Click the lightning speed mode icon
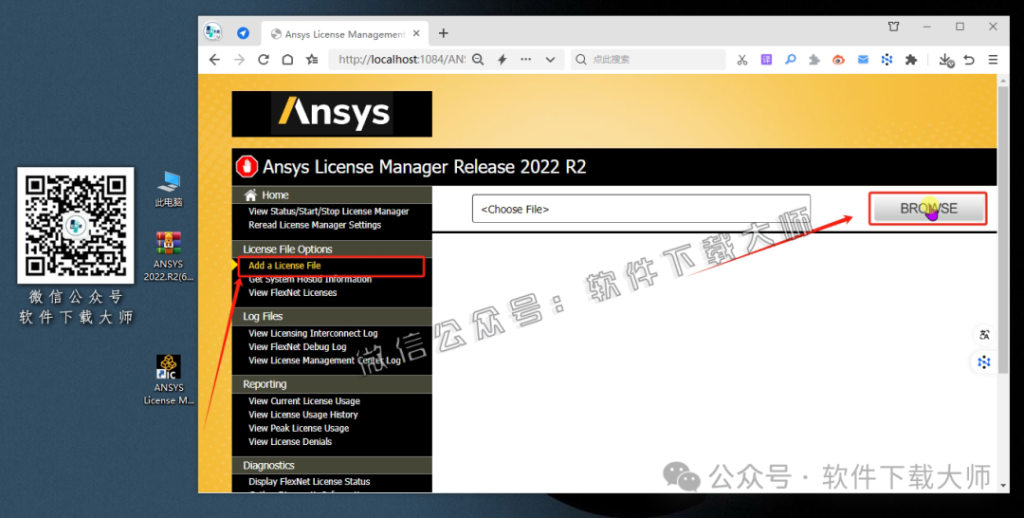 (502, 59)
